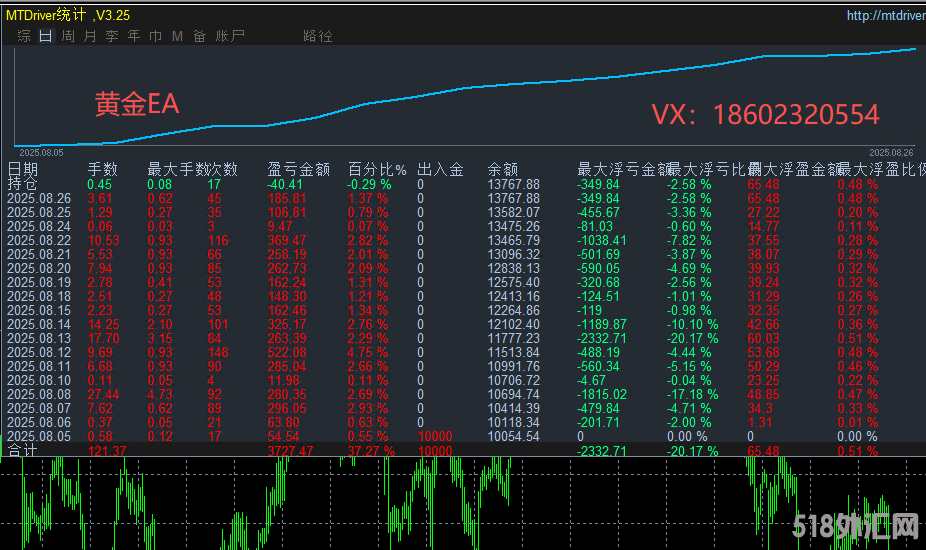The height and width of the screenshot is (550, 926).
Task: Switch to the 综 summary tab
Action: coord(24,36)
